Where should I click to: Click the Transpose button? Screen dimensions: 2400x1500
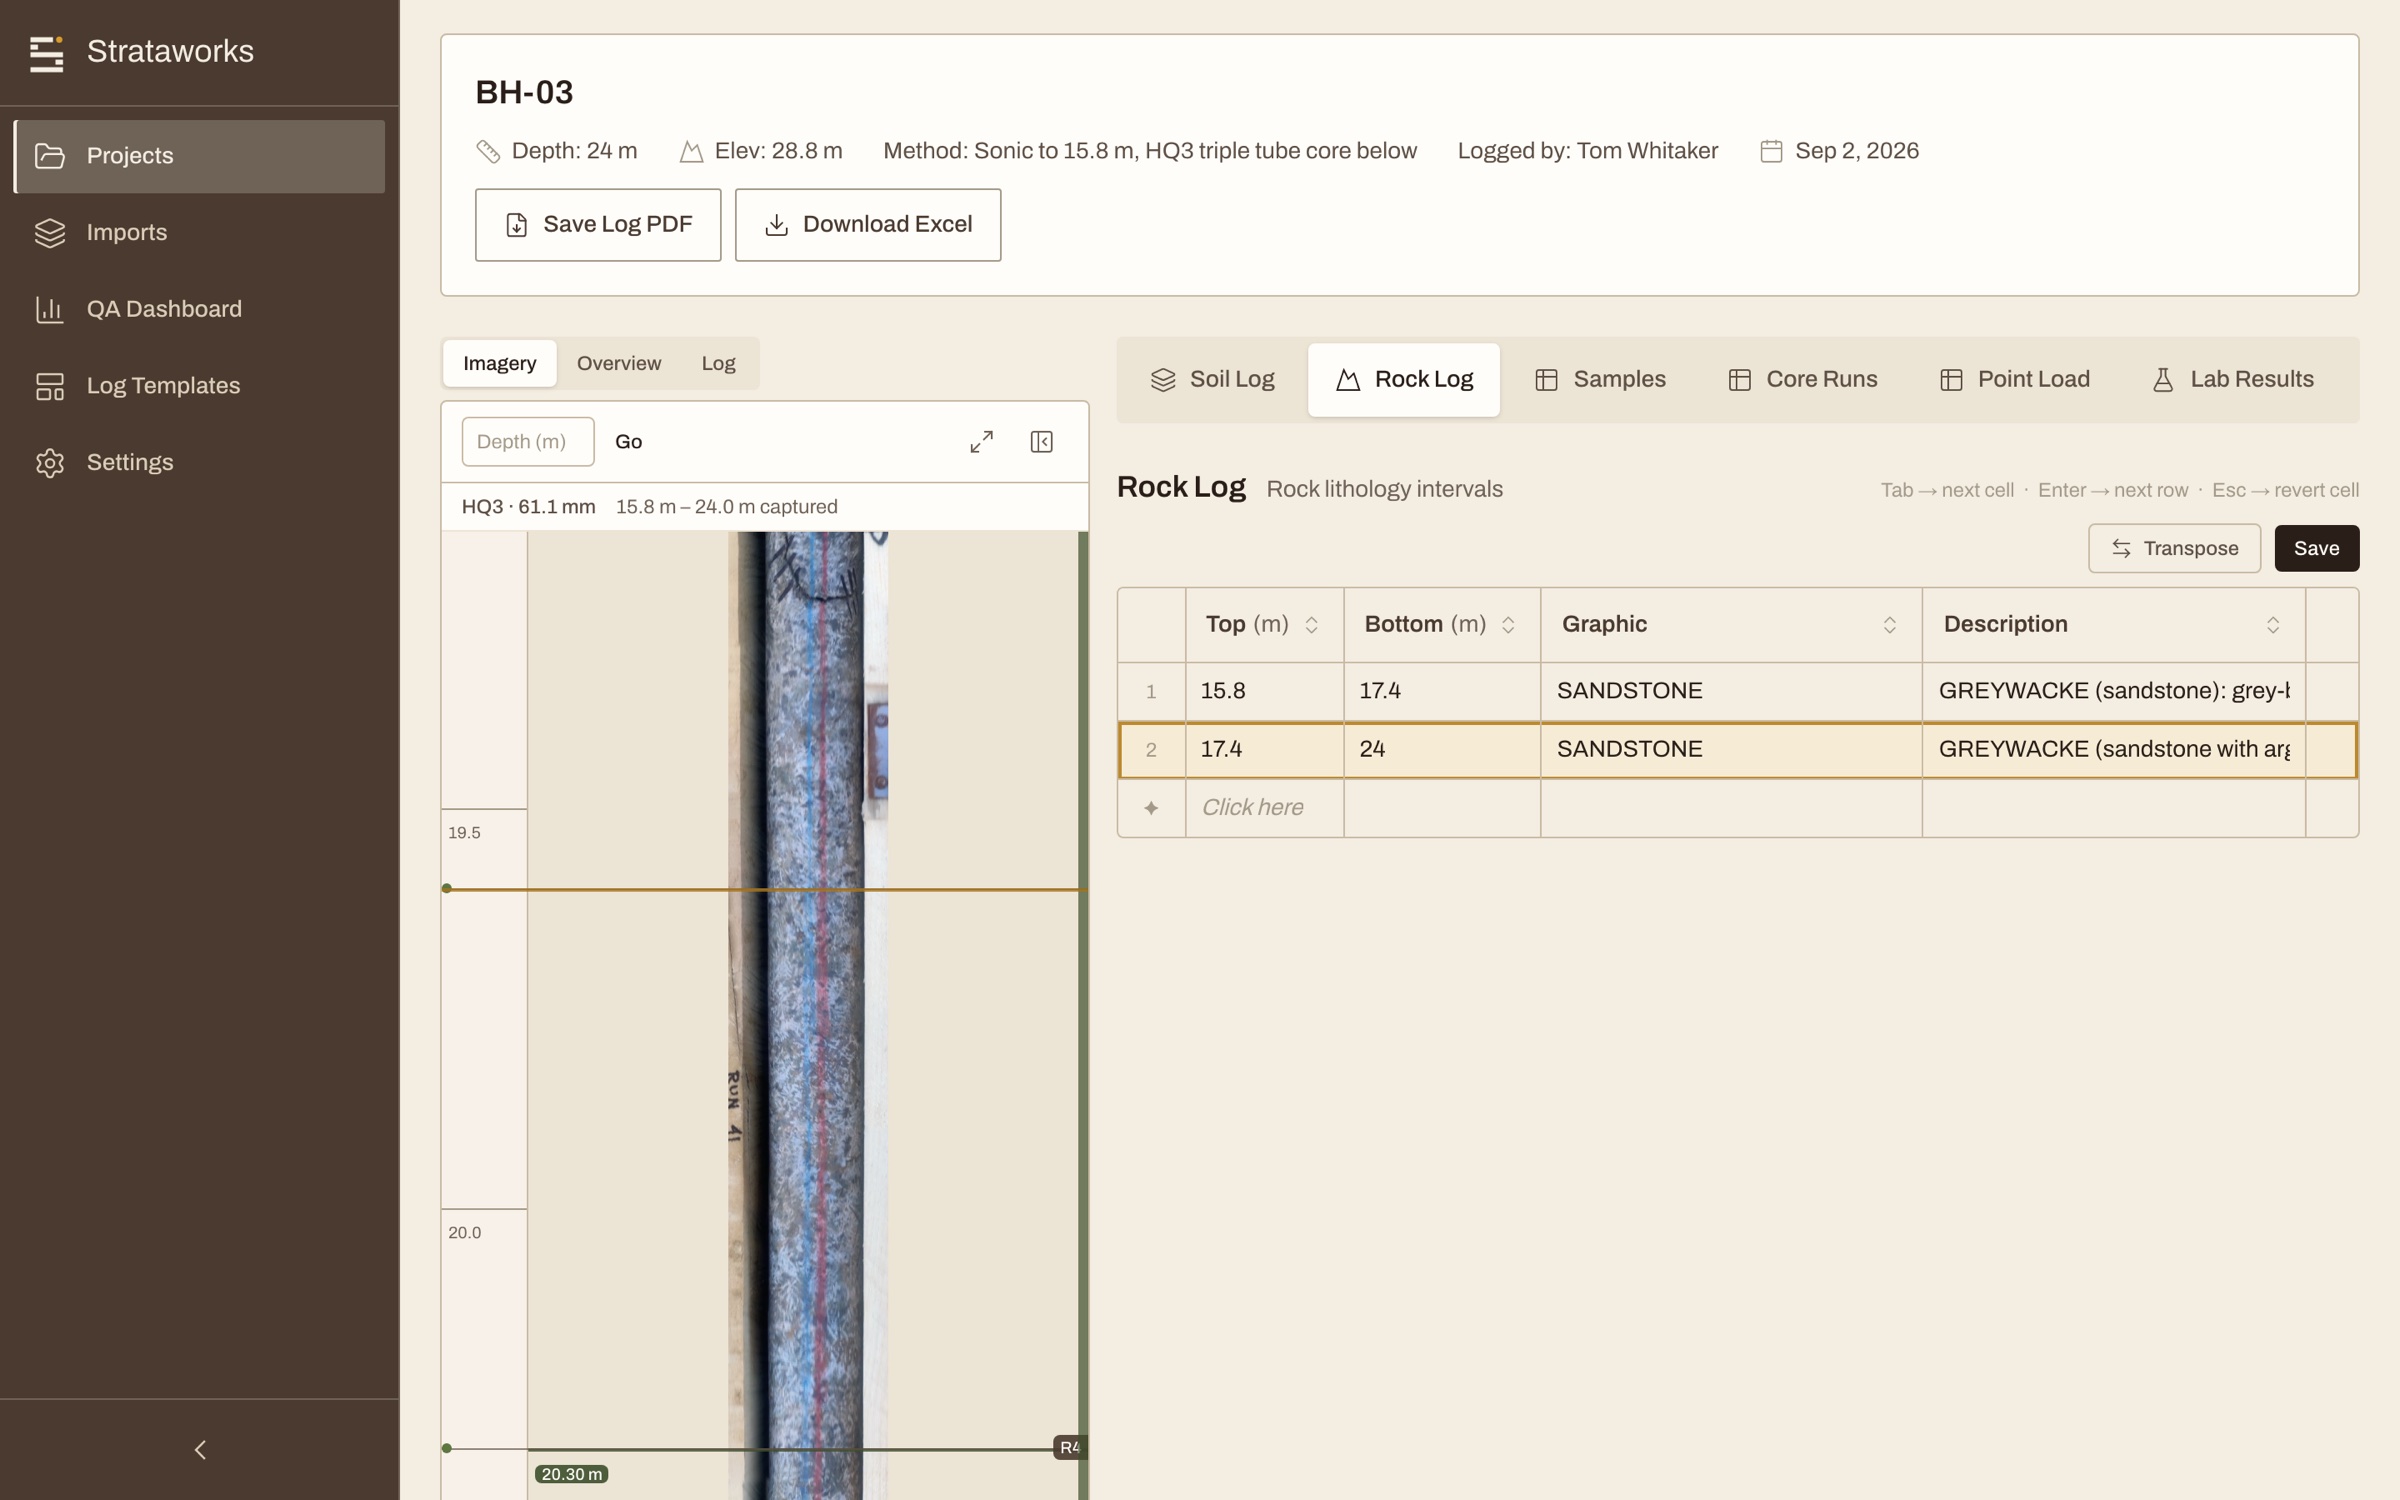[2174, 549]
